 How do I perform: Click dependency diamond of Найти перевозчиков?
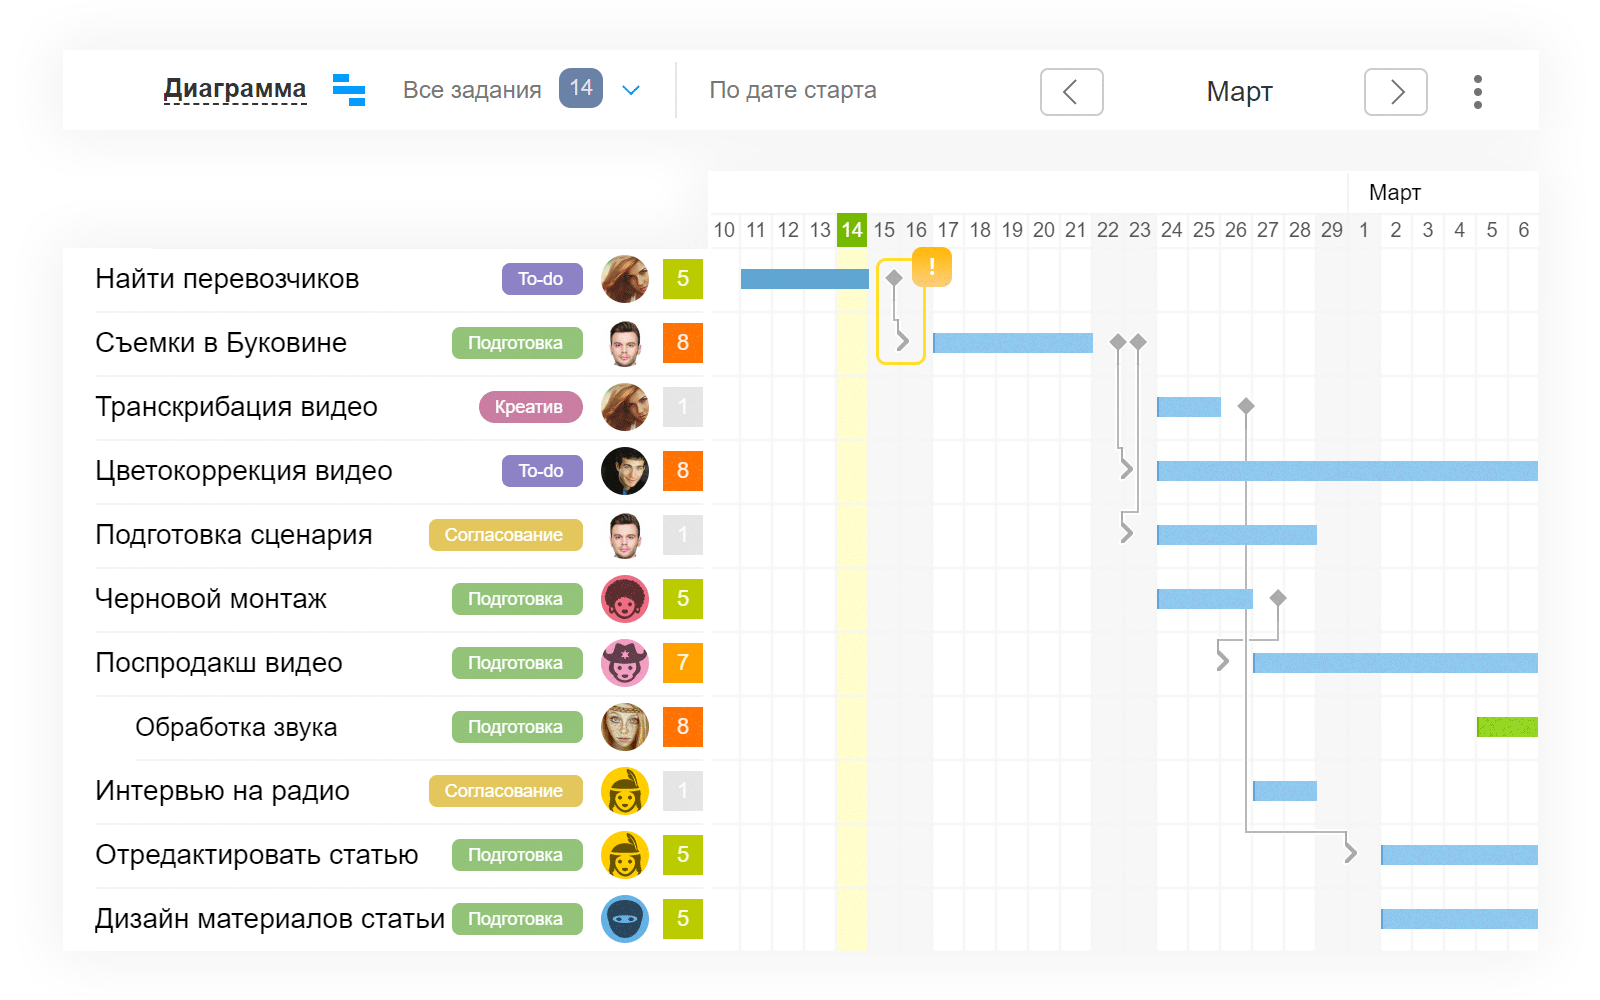(x=895, y=278)
